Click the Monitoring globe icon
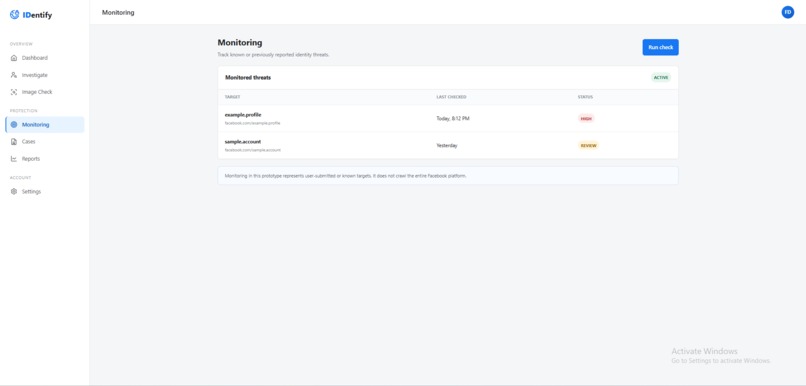 [14, 124]
